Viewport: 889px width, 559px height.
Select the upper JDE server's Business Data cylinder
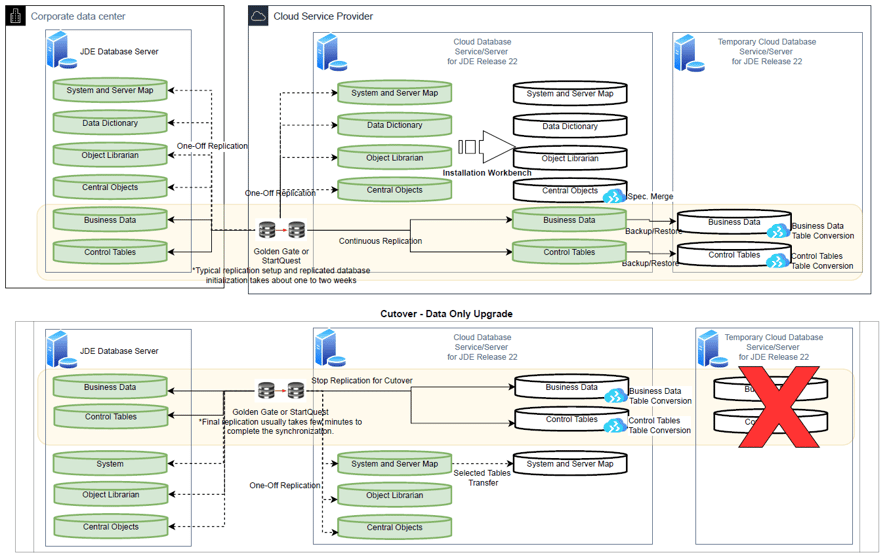[110, 220]
